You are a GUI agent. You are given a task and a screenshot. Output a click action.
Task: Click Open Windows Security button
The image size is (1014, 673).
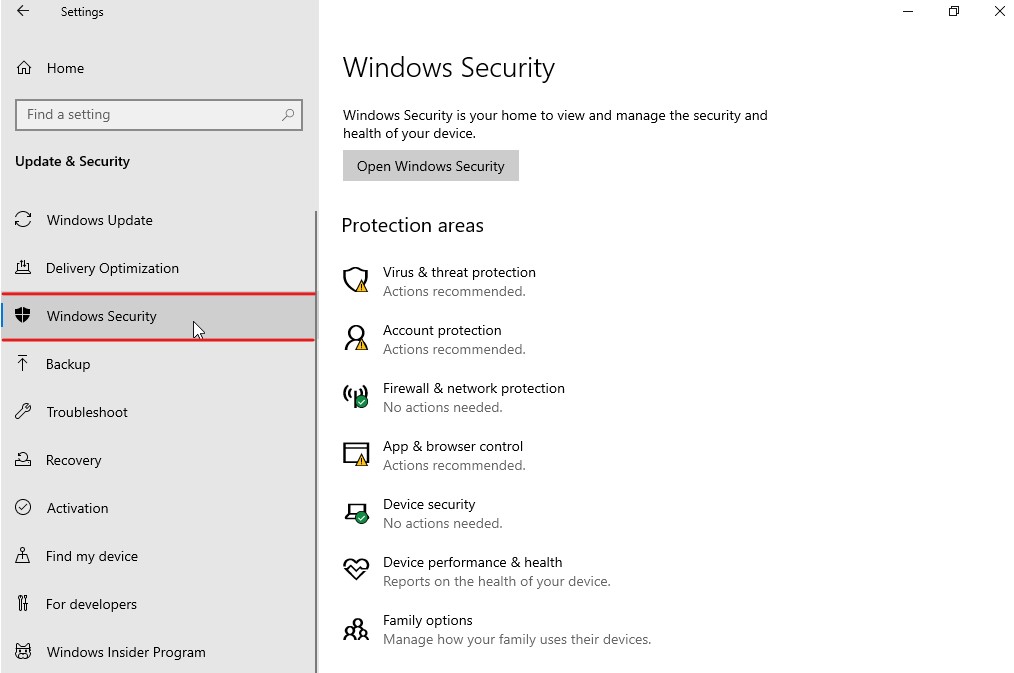(x=431, y=166)
